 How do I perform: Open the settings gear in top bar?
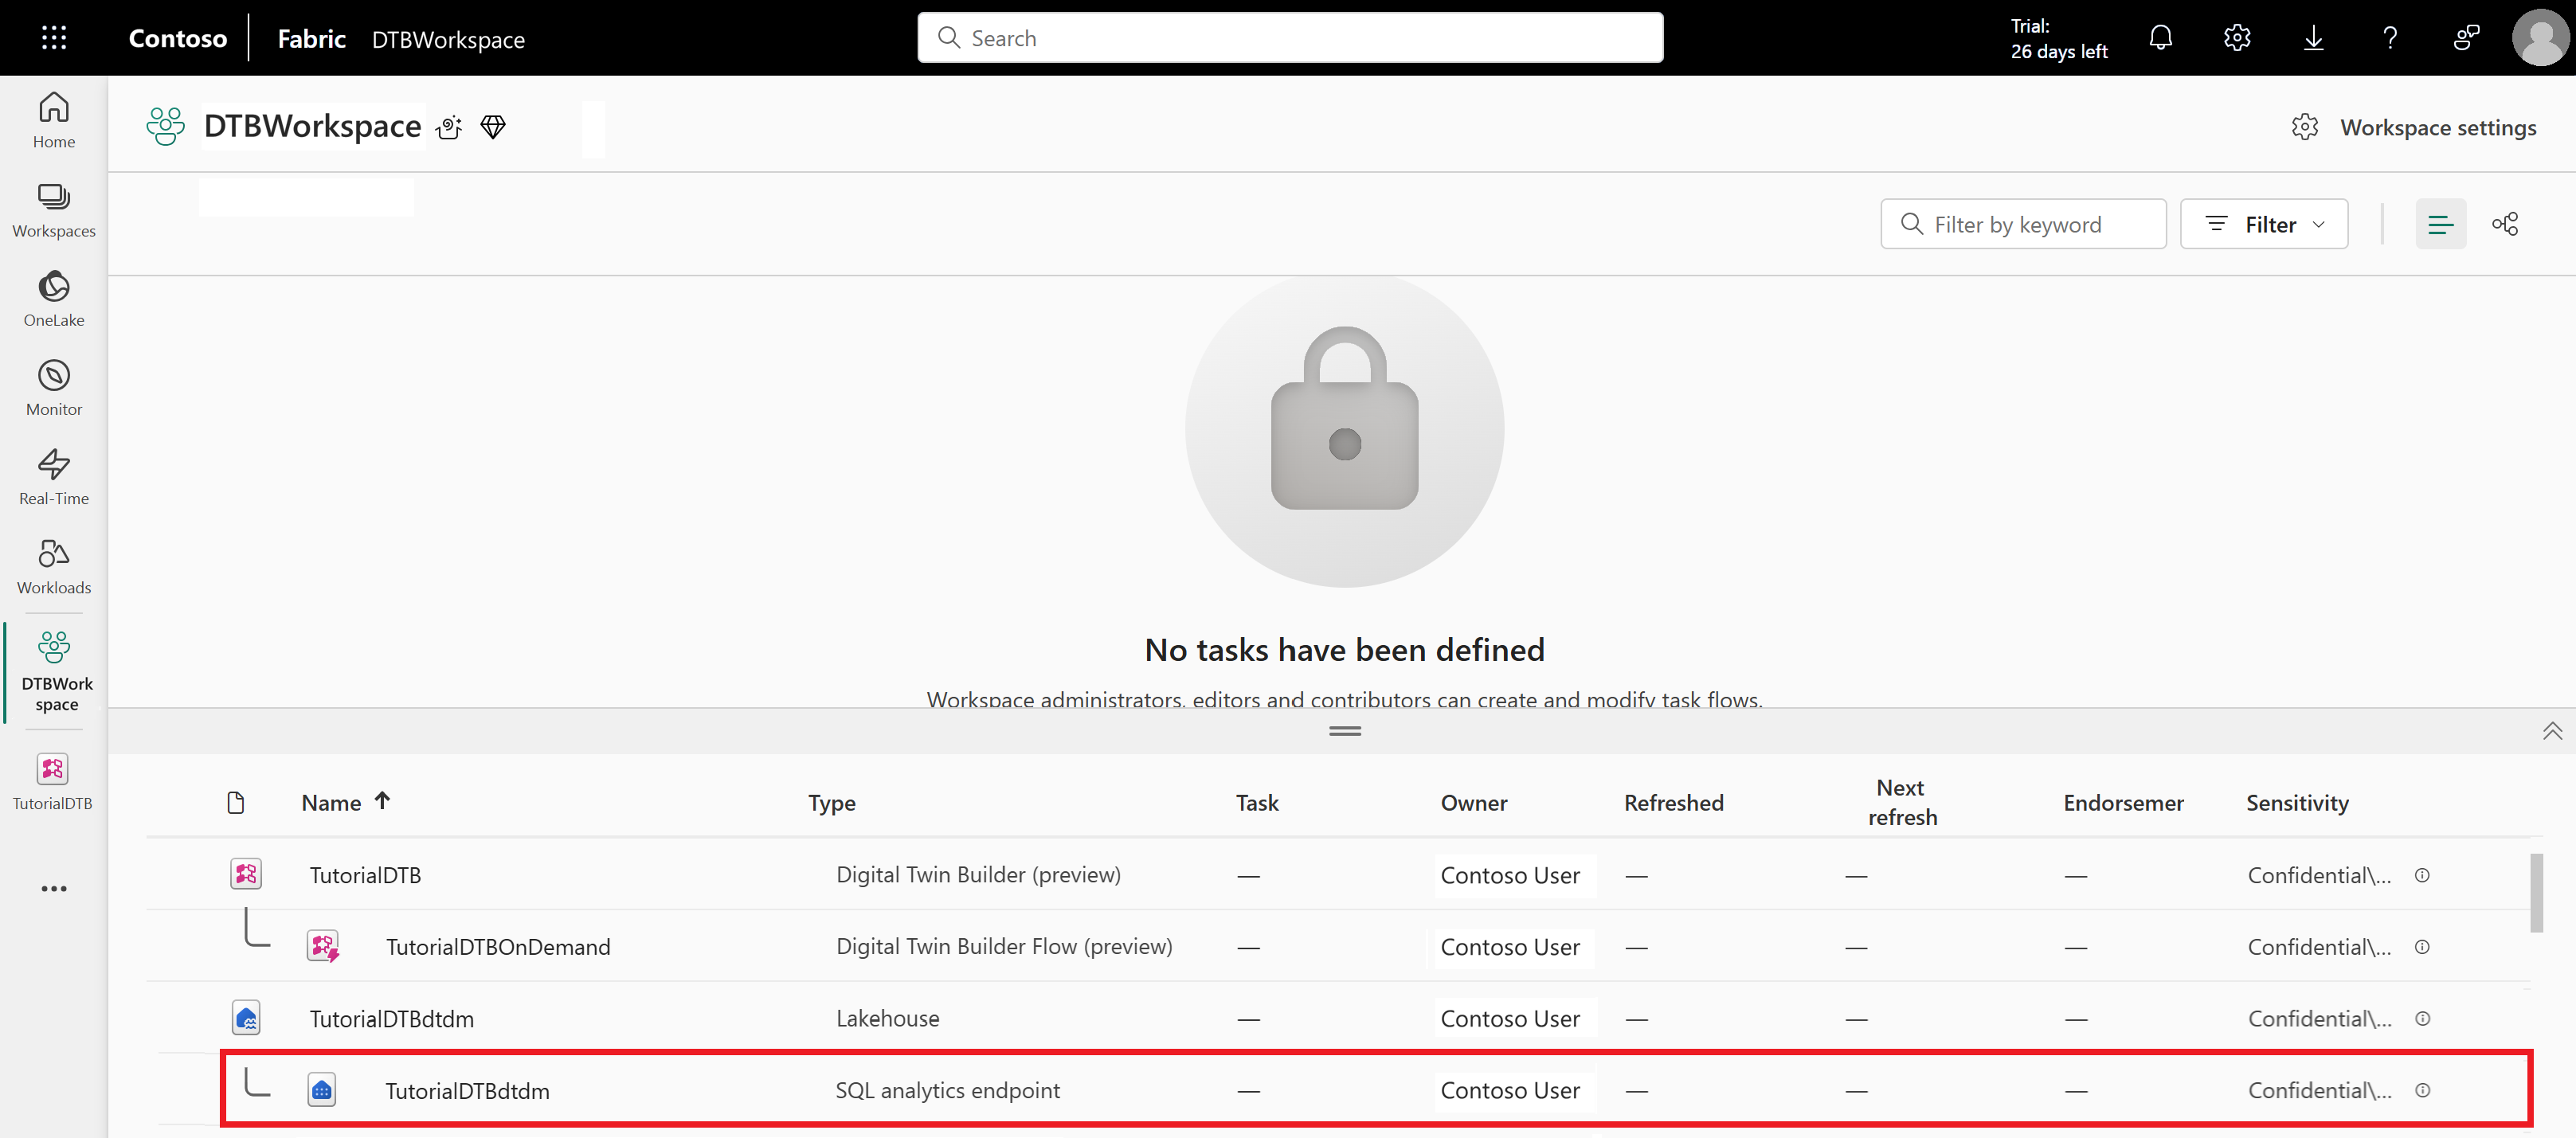pyautogui.click(x=2237, y=37)
